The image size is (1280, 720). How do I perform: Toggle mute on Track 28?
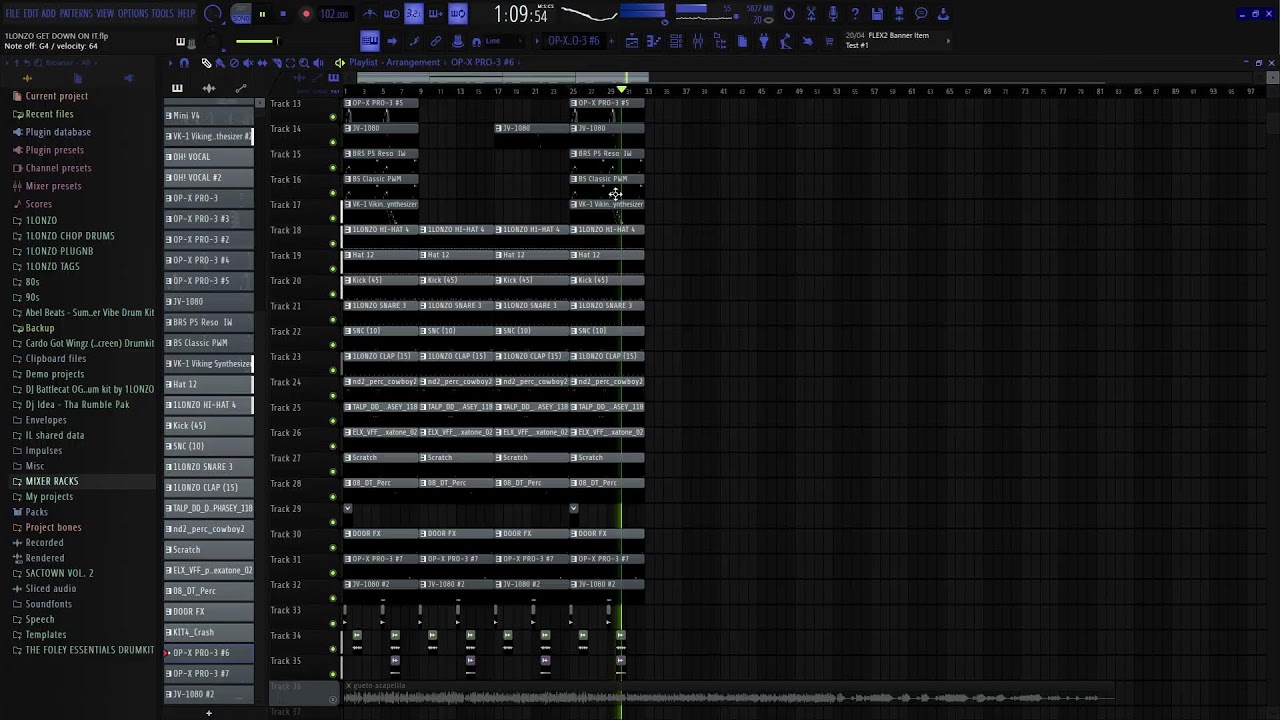[x=333, y=496]
